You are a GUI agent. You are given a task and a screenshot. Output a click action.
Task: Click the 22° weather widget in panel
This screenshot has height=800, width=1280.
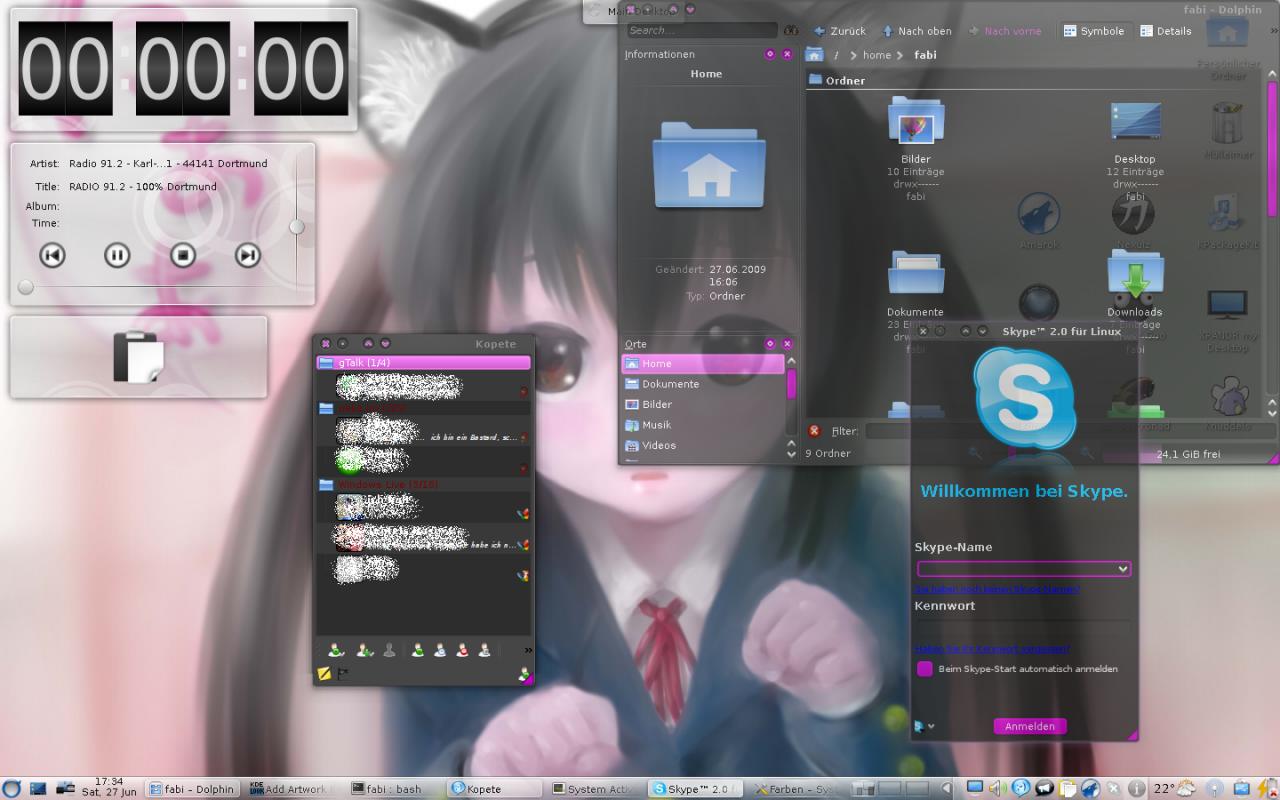tap(1174, 789)
